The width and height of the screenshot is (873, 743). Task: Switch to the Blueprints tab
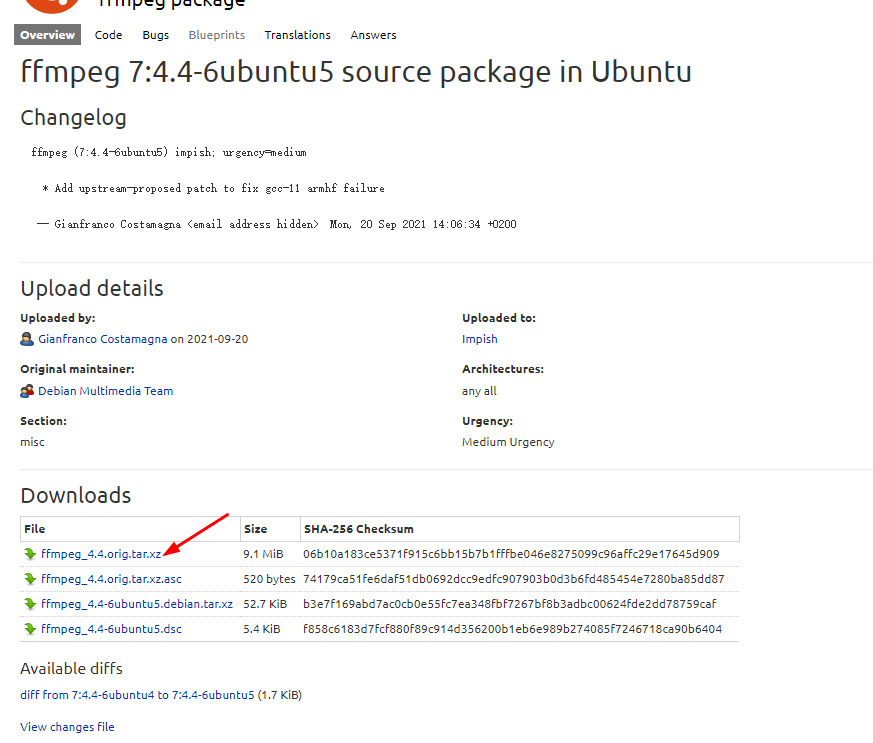(216, 34)
